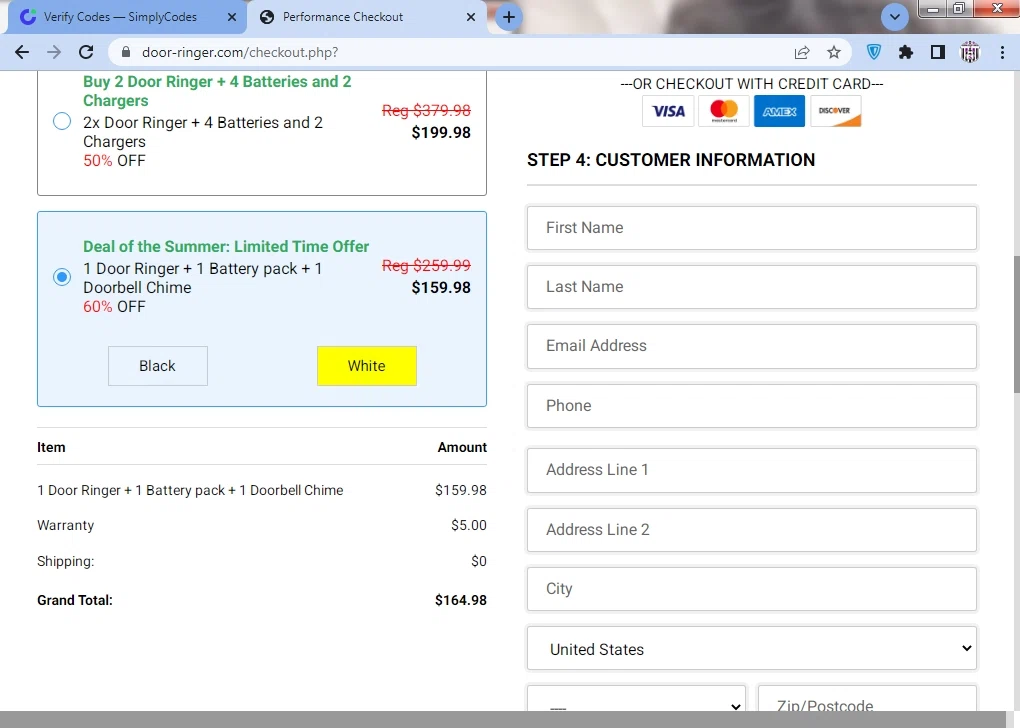The image size is (1020, 728).
Task: Open the United States country dropdown
Action: tap(751, 648)
